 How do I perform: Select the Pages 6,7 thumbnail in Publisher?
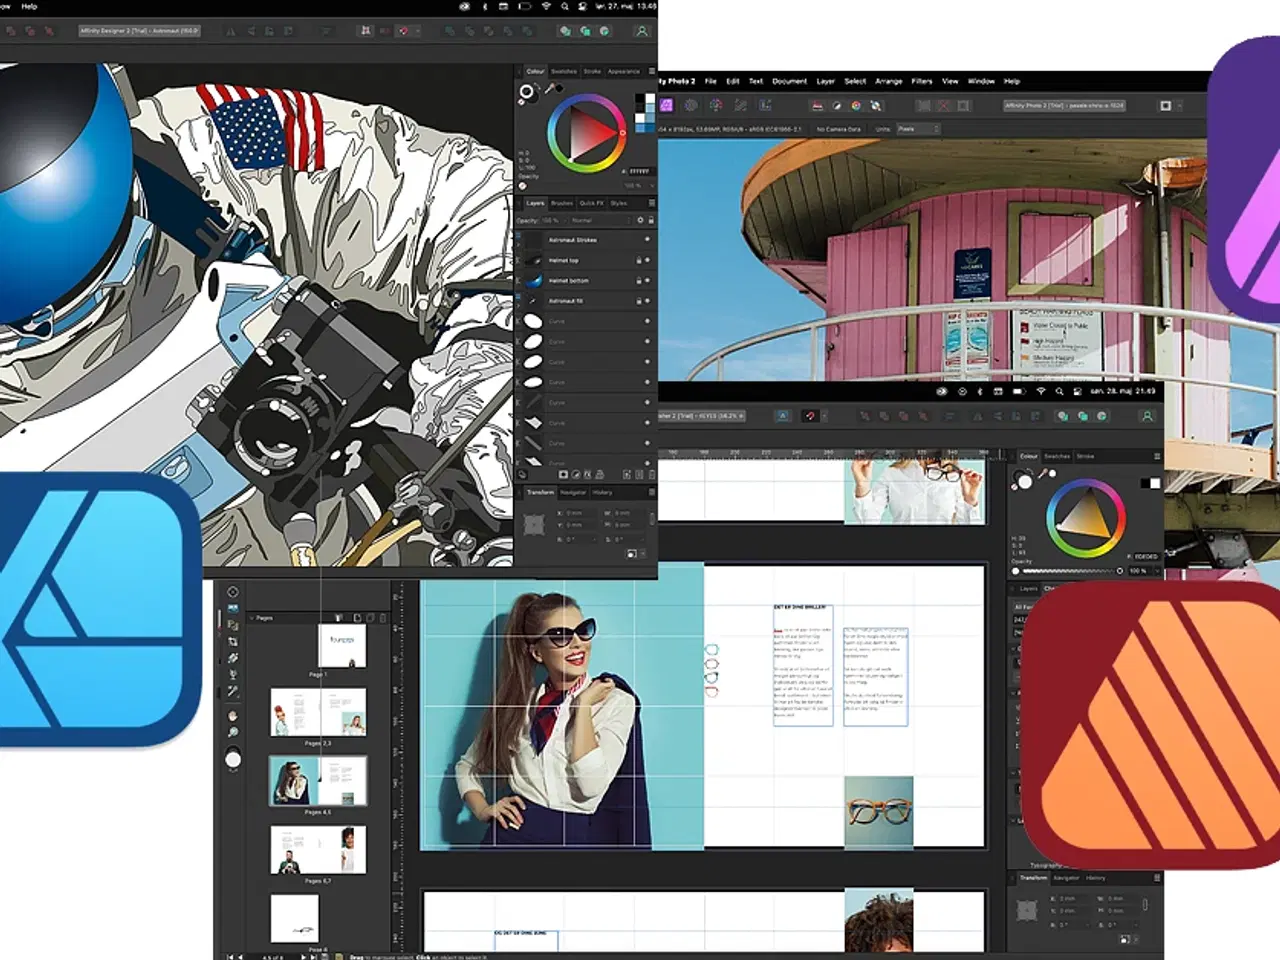[318, 850]
